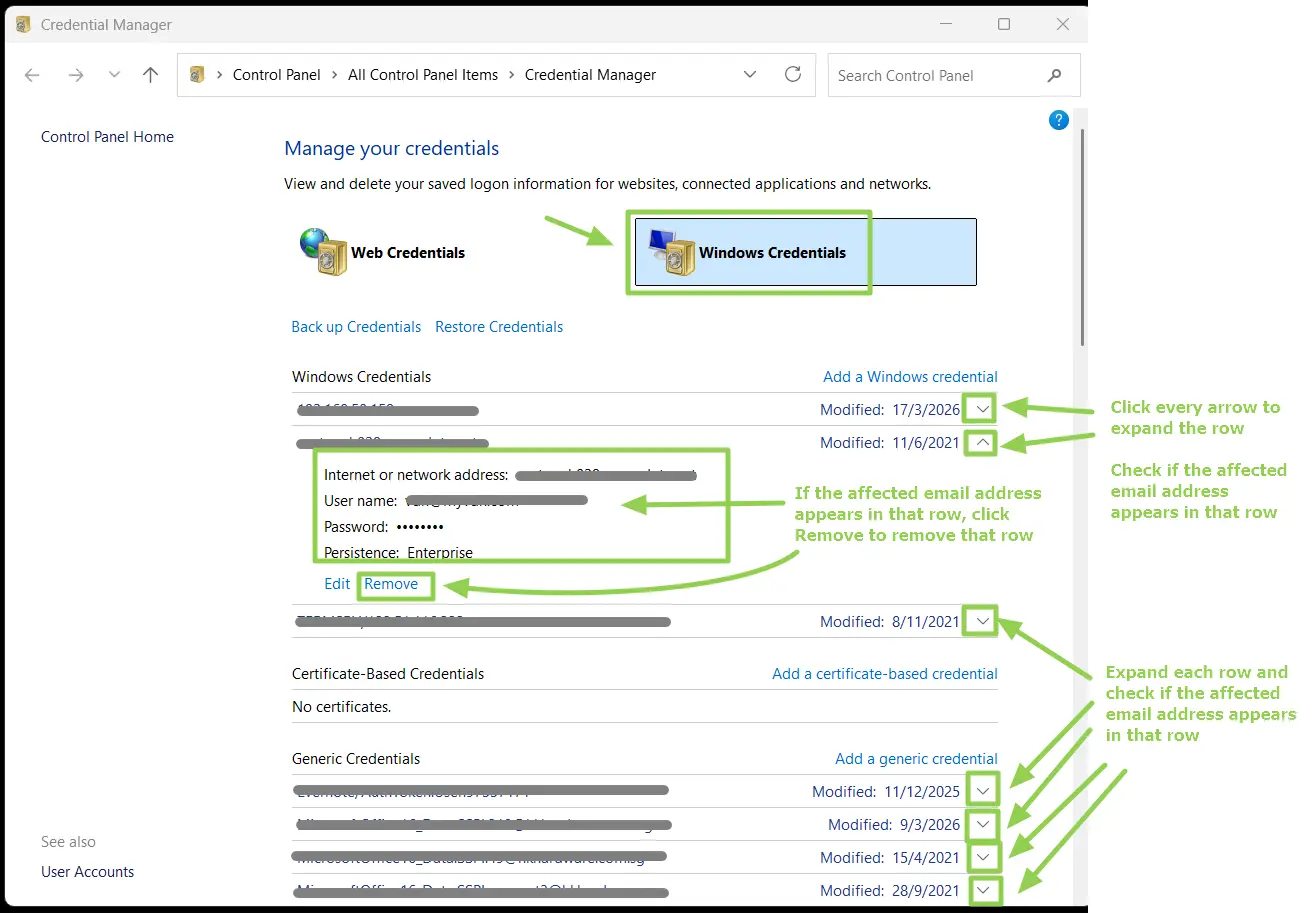Open the recent locations chevron
The image size is (1316, 914).
click(x=114, y=75)
